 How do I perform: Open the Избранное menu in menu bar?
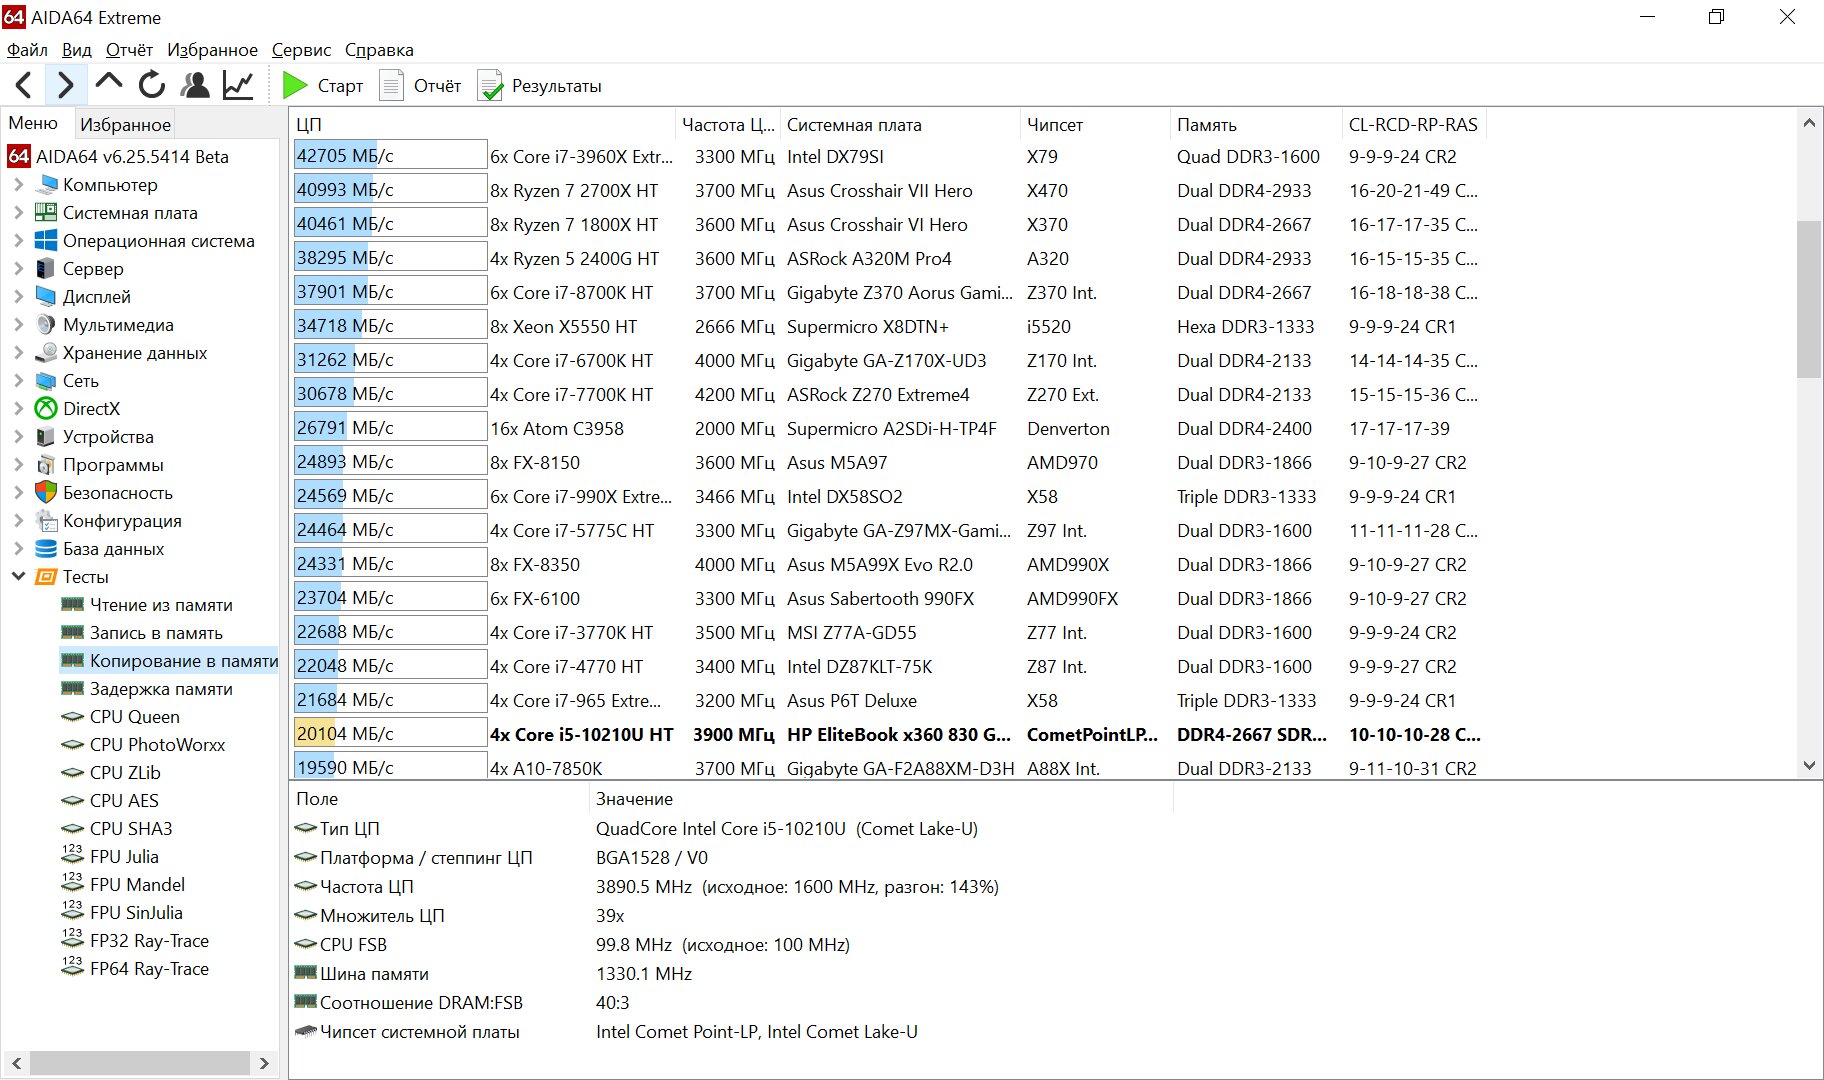212,50
